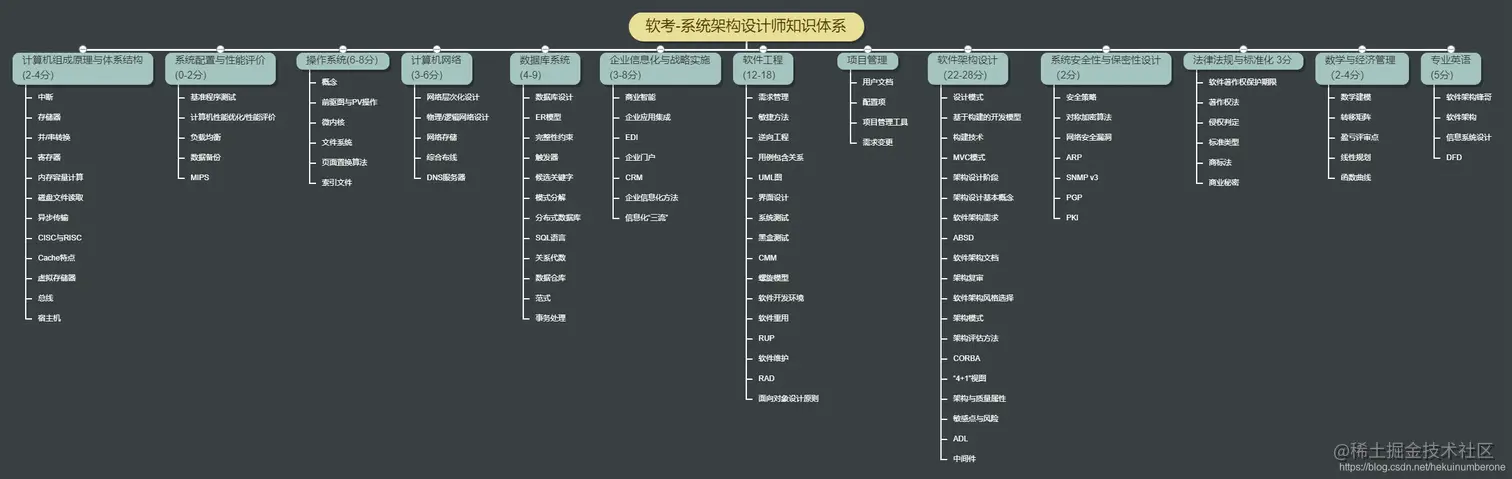Click the 用户文档 leaf item
Screen dimensions: 1512x479
[x=878, y=82]
